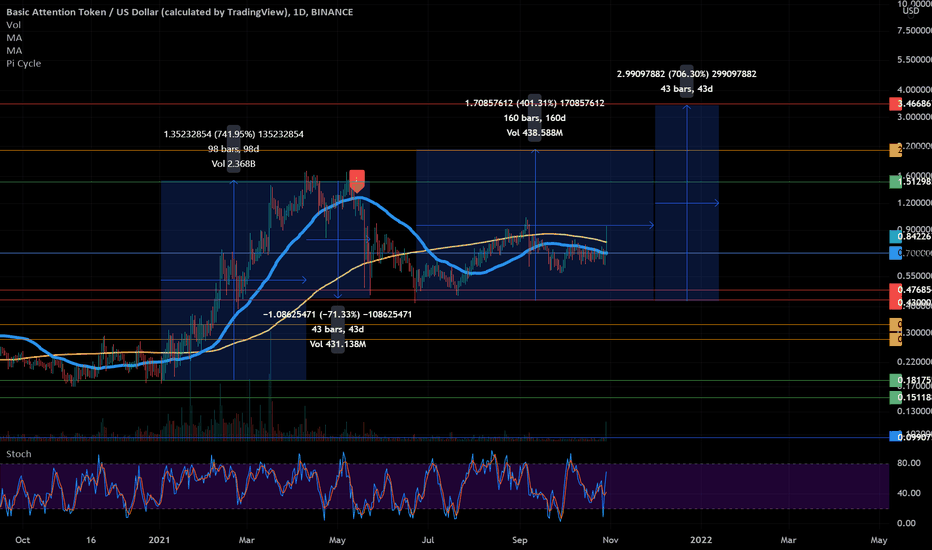The image size is (932, 550).
Task: Select the Stoch pane label
Action: coord(18,454)
